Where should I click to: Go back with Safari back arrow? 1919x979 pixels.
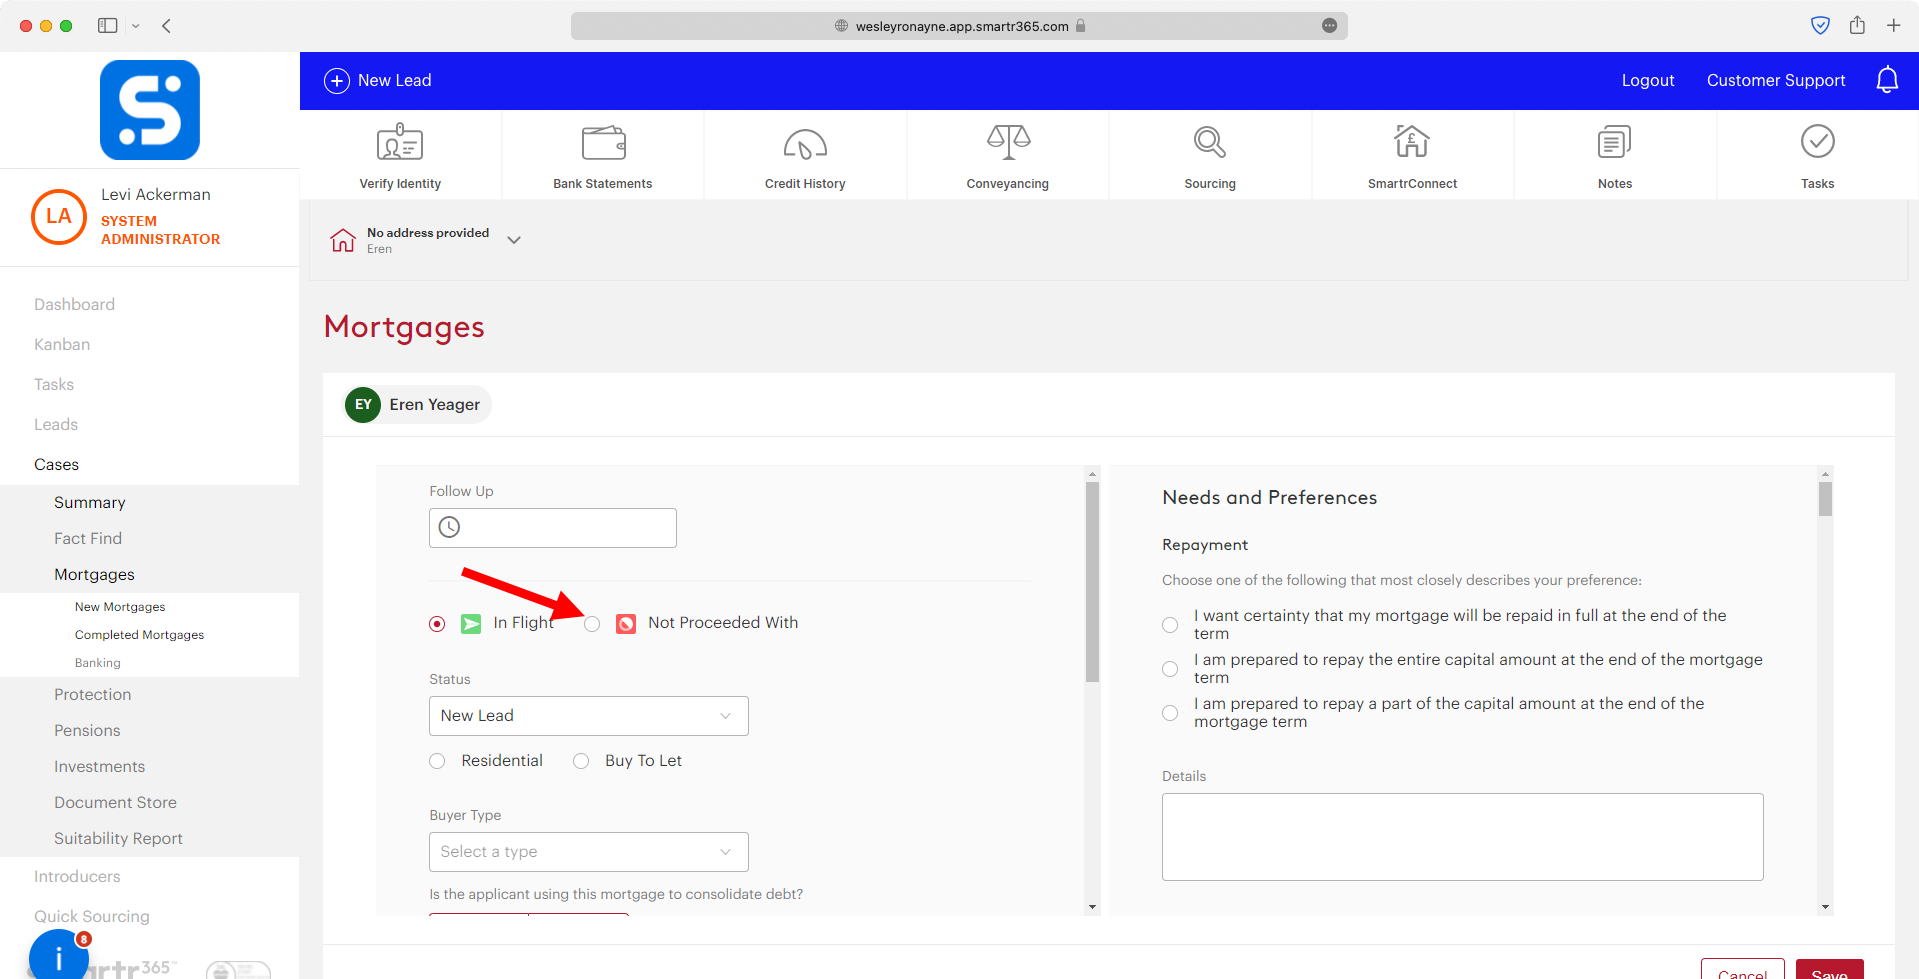[167, 26]
